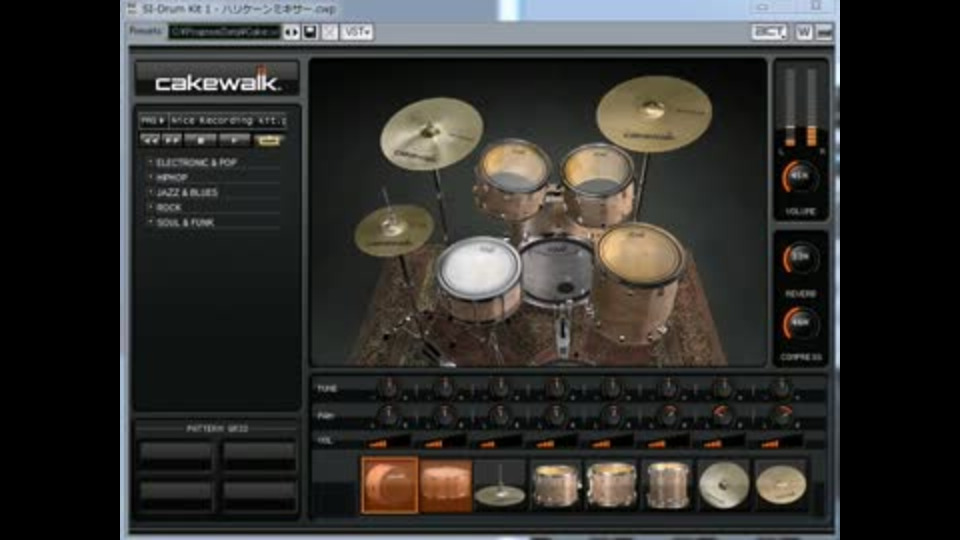Hit the hi-hat on the drum kit

394,230
